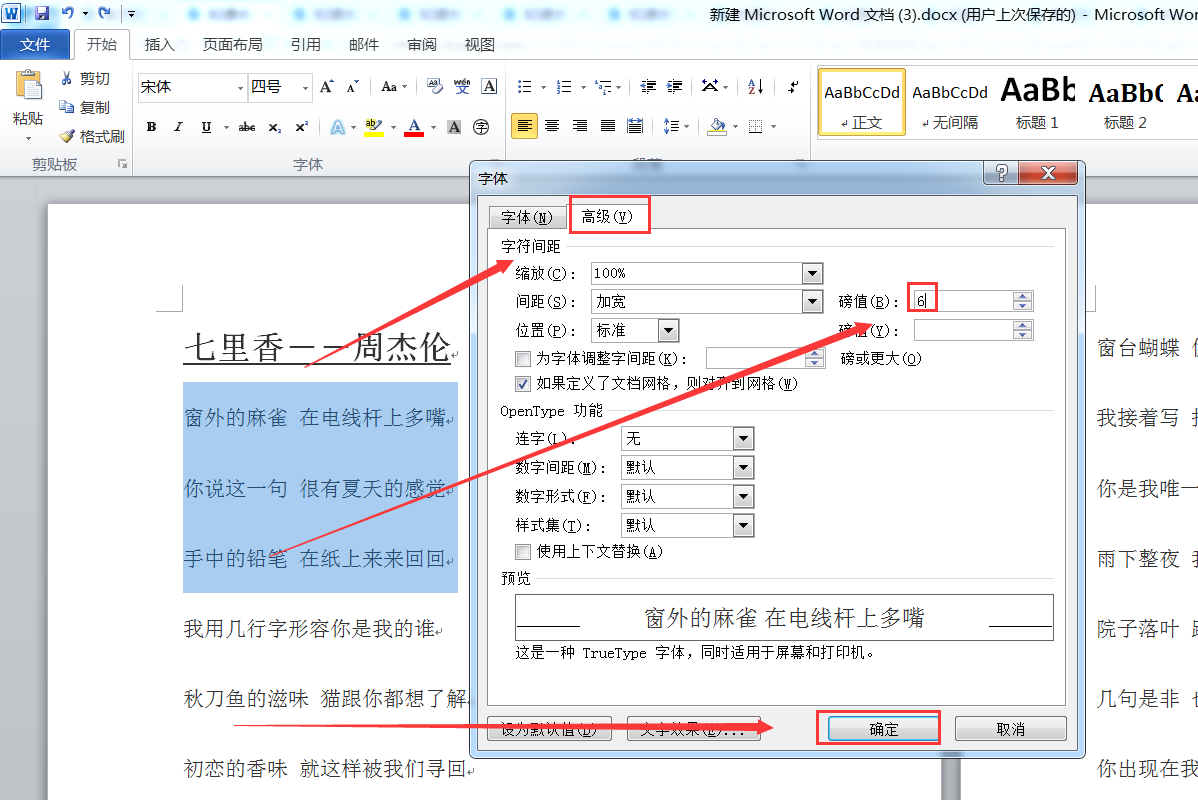Open the 审阅 ribbon tab
Image resolution: width=1198 pixels, height=800 pixels.
(422, 44)
